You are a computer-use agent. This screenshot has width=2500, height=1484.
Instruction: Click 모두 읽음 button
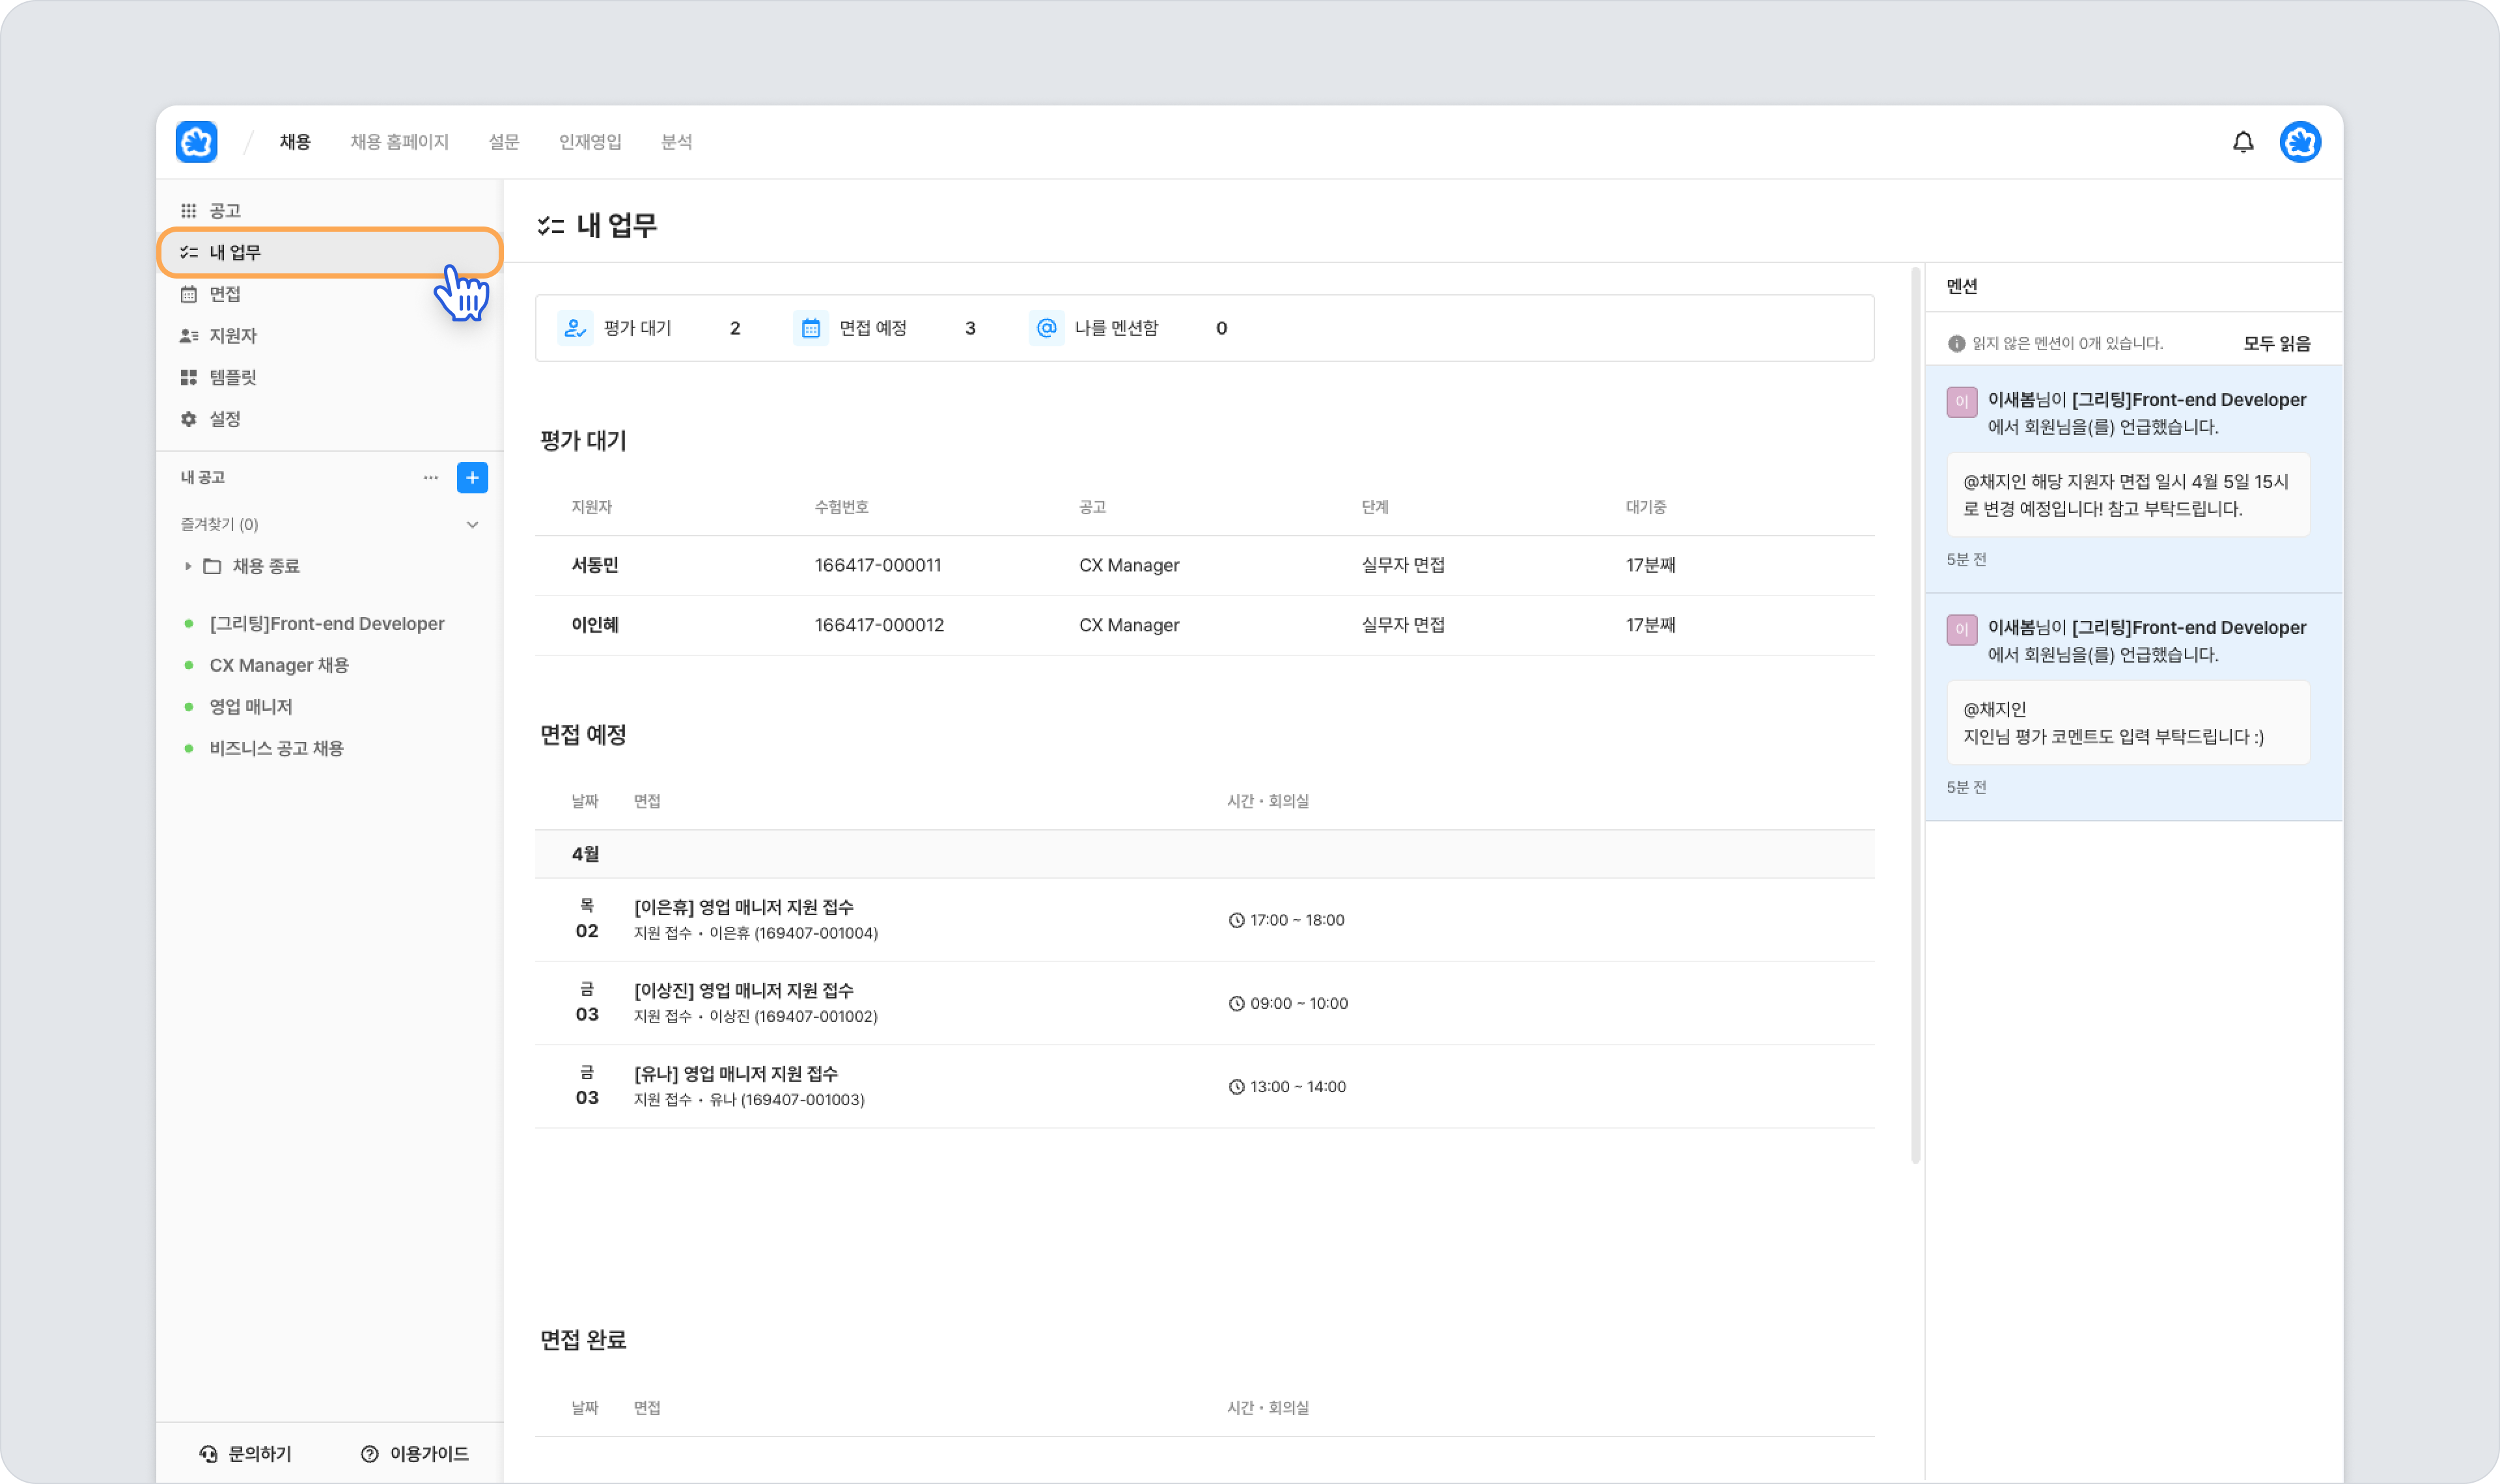point(2276,344)
